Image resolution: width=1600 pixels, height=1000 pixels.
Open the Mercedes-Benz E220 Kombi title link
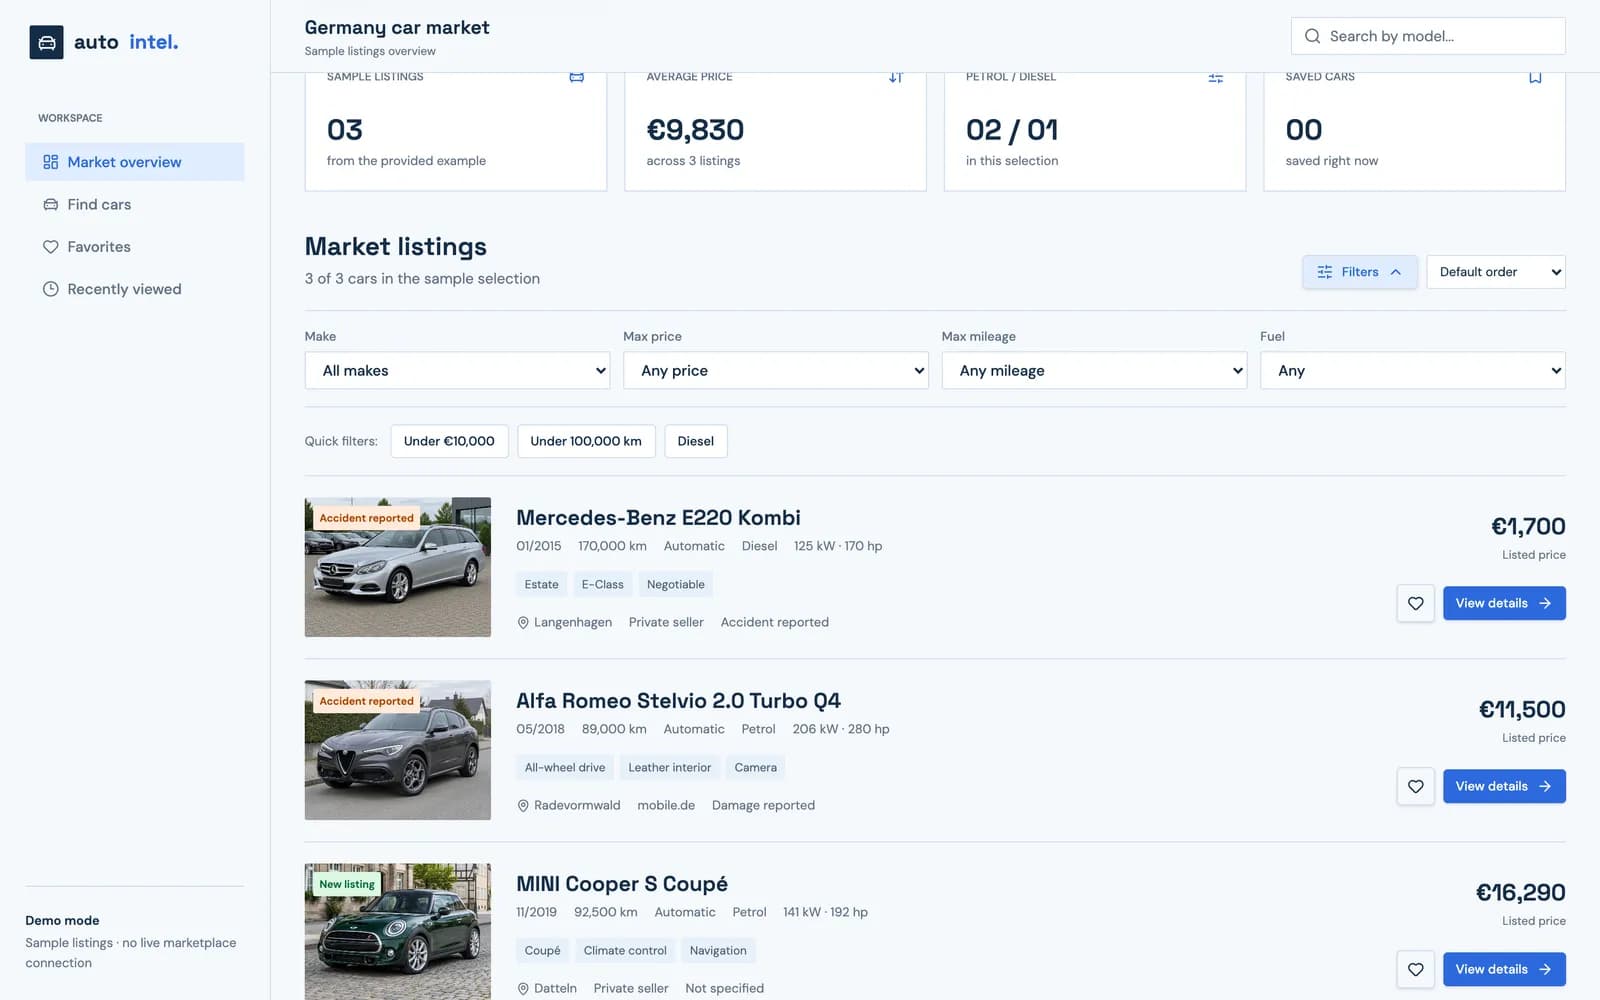(658, 518)
